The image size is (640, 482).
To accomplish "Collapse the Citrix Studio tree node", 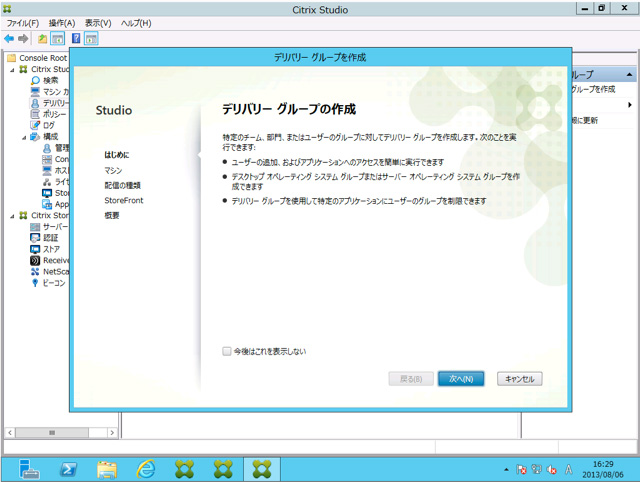I will [x=12, y=69].
